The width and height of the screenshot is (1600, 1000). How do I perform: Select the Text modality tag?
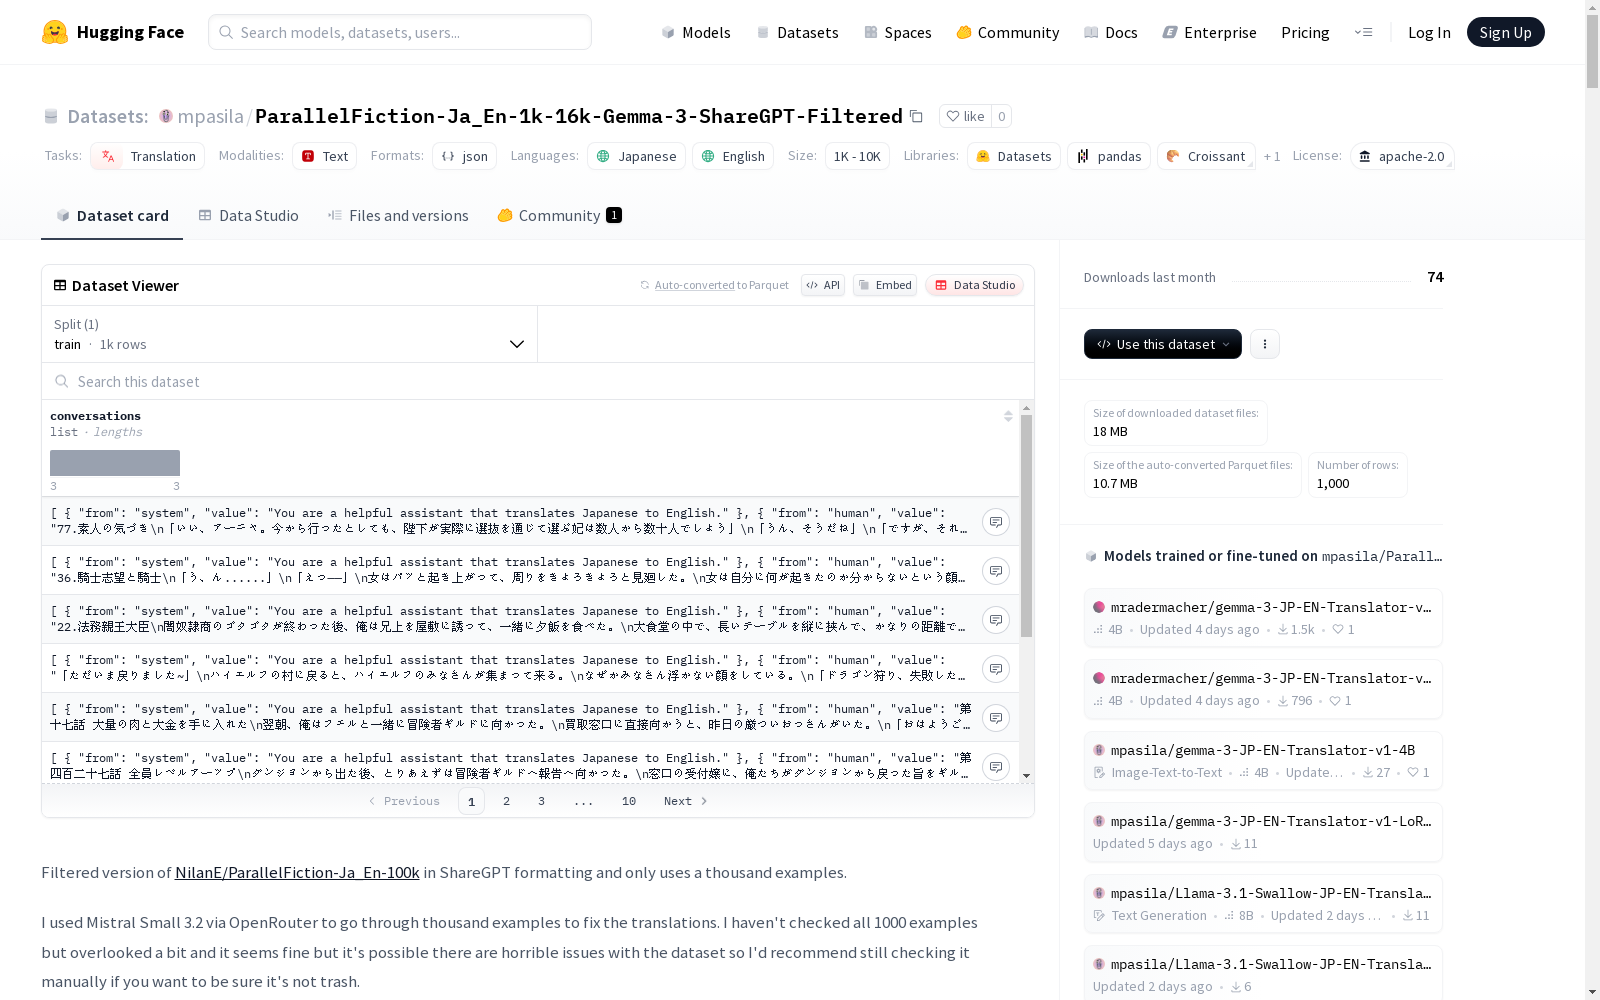pyautogui.click(x=325, y=156)
